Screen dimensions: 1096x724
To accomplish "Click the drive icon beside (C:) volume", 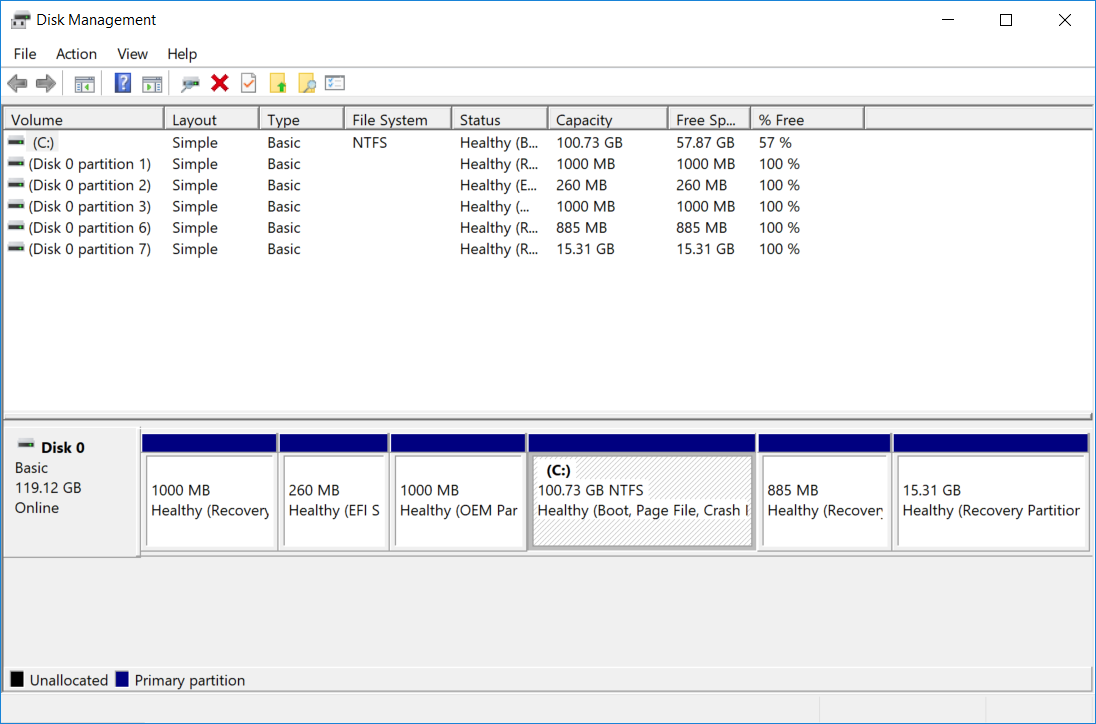I will pyautogui.click(x=16, y=142).
